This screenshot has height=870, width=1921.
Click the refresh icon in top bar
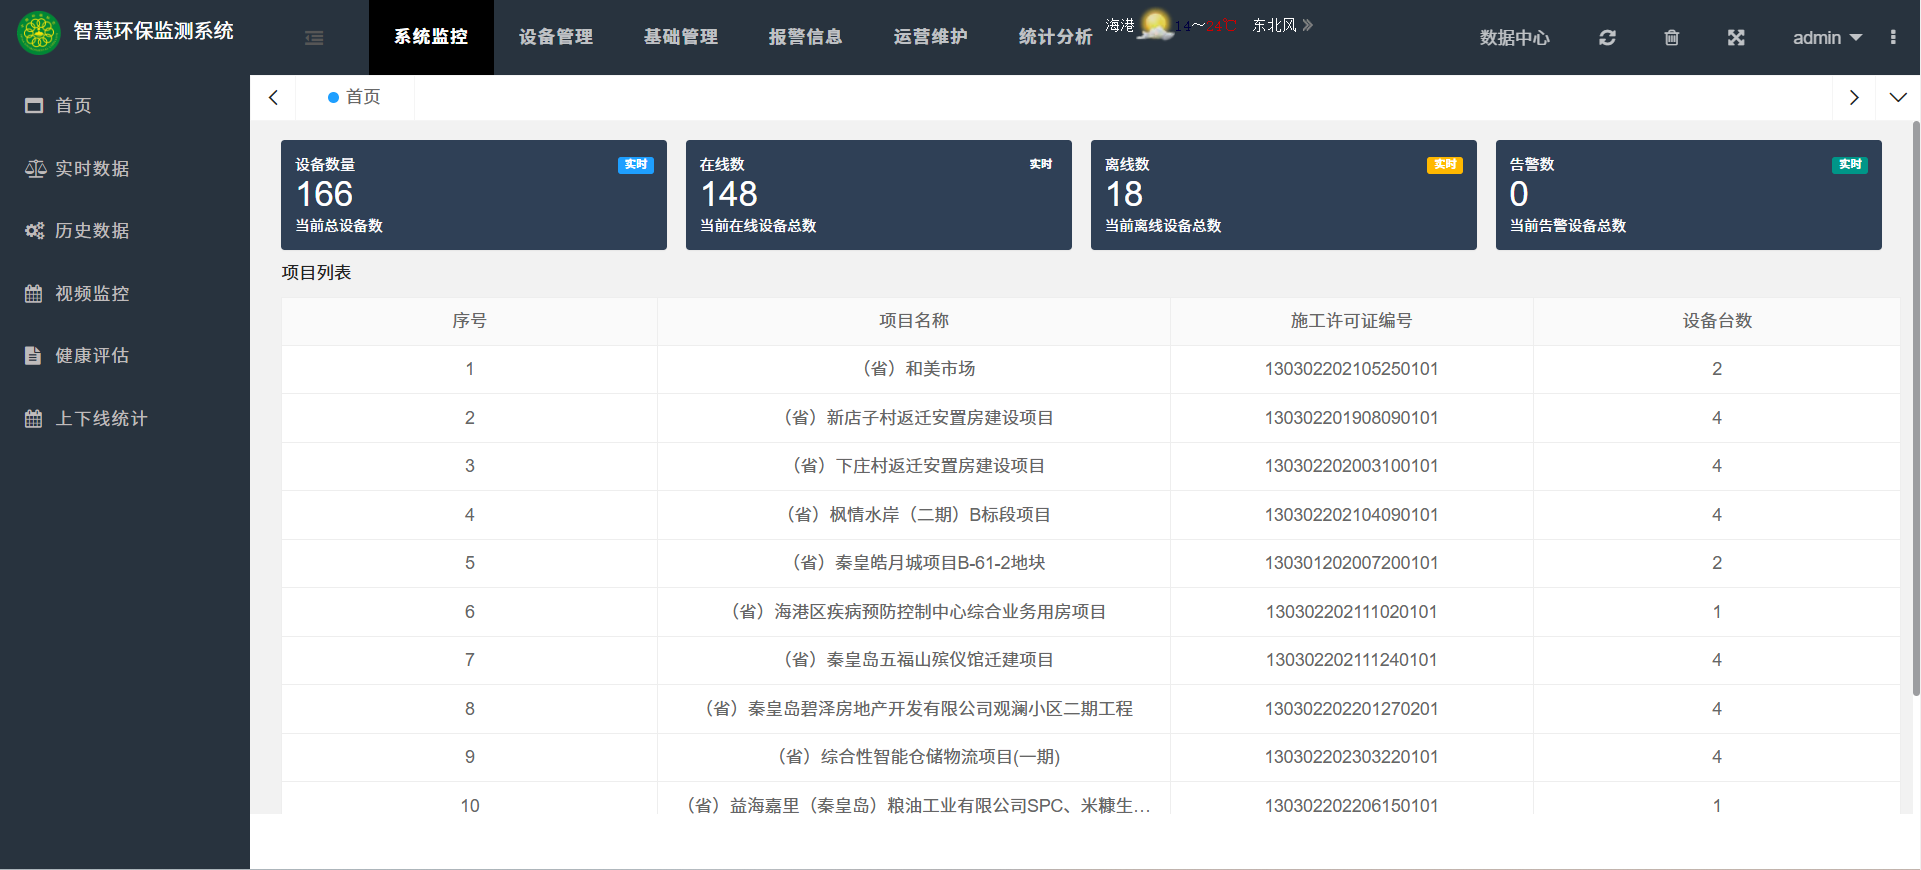coord(1607,38)
